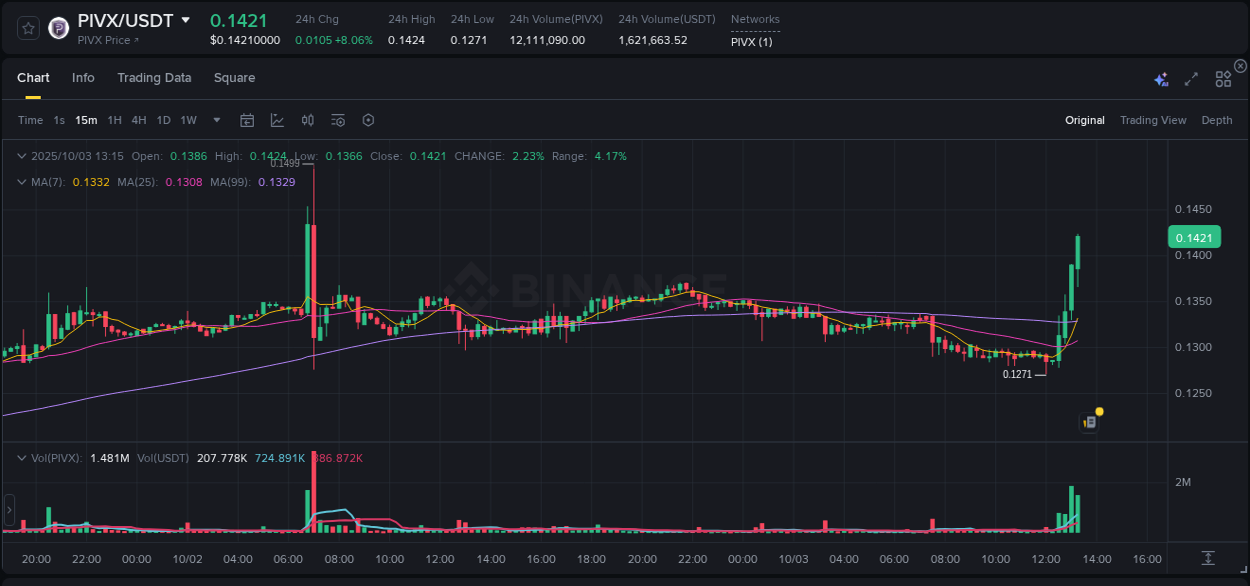Image resolution: width=1250 pixels, height=586 pixels.
Task: Collapse the MA indicator row chevron
Action: click(x=22, y=182)
